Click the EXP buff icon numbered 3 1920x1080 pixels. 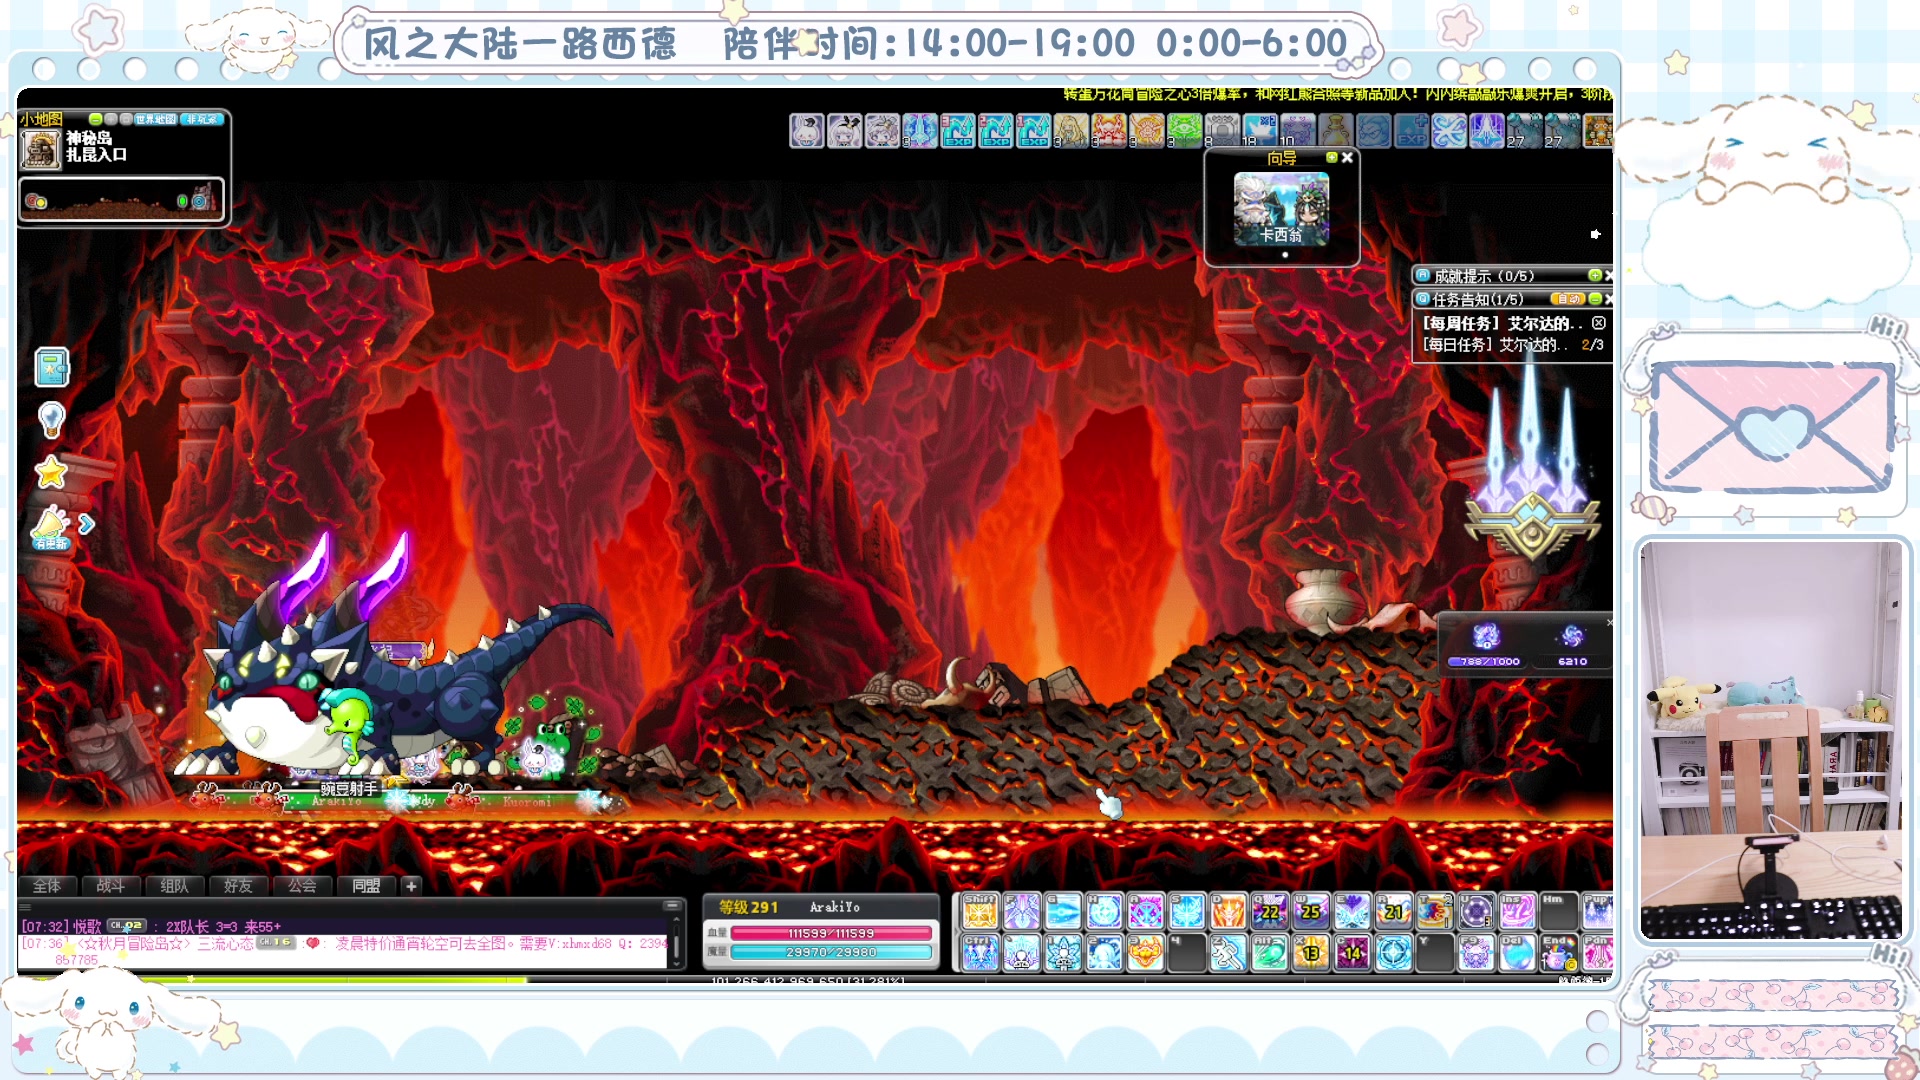click(x=958, y=130)
